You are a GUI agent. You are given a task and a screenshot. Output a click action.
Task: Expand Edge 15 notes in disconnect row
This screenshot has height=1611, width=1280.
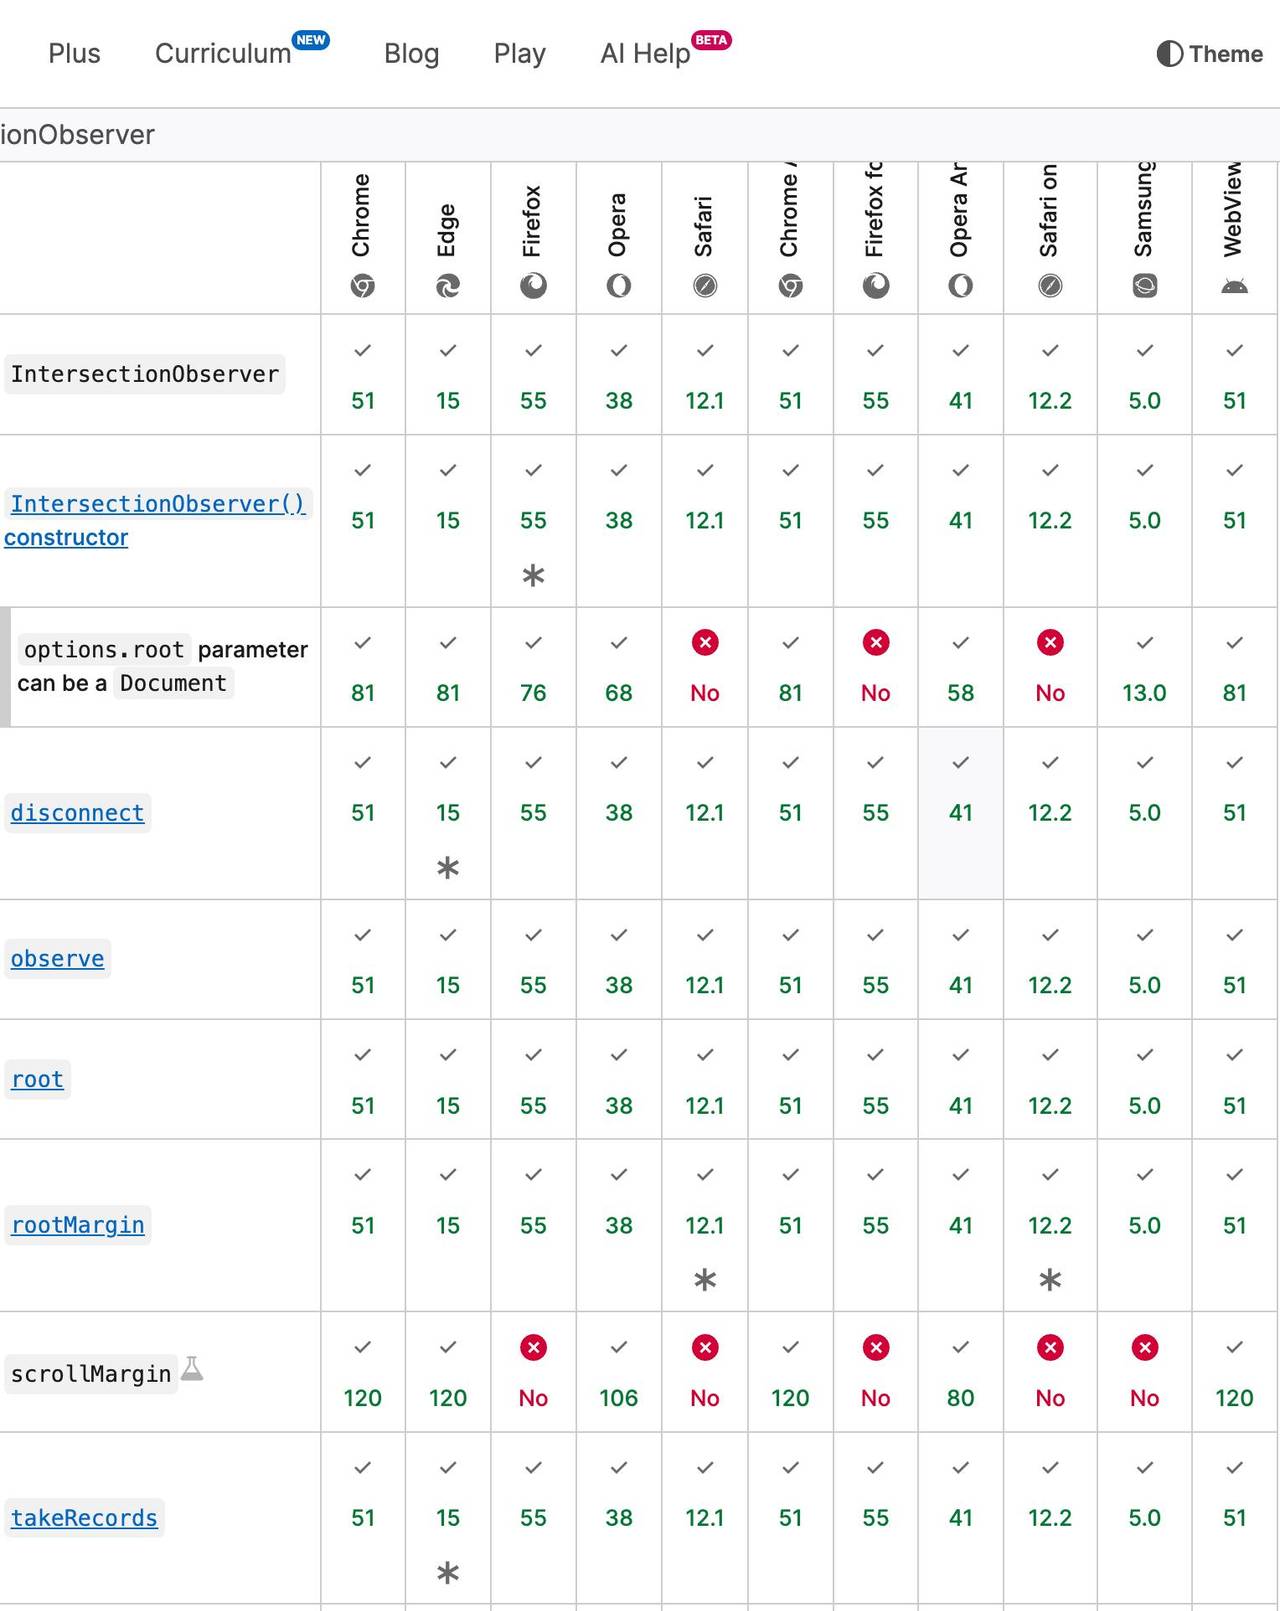tap(448, 867)
